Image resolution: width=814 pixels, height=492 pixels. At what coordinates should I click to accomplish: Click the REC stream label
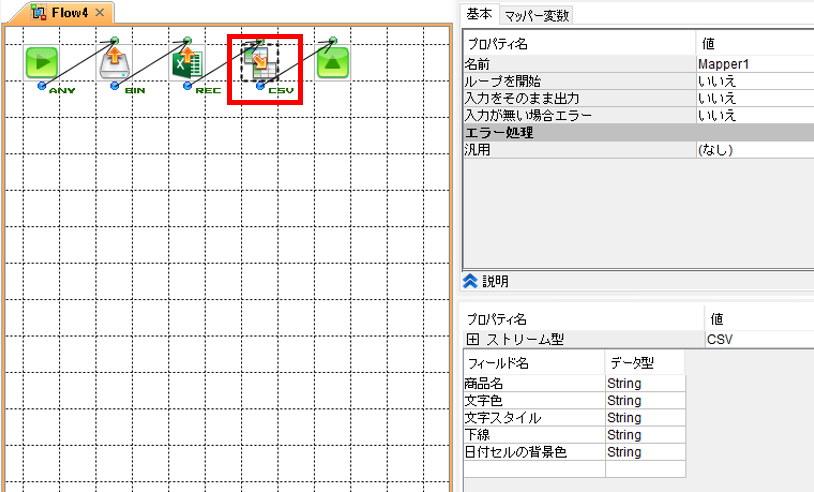click(208, 90)
